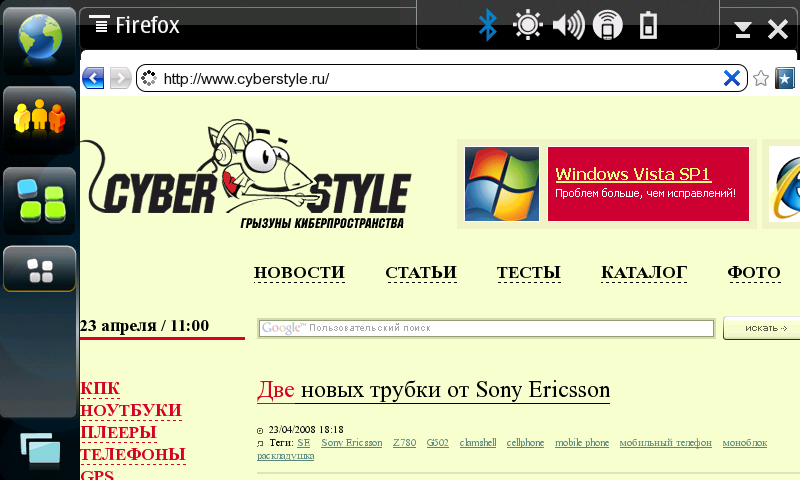Image resolution: width=800 pixels, height=480 pixels.
Task: Open the bookmarks list star icon
Action: coord(785,78)
